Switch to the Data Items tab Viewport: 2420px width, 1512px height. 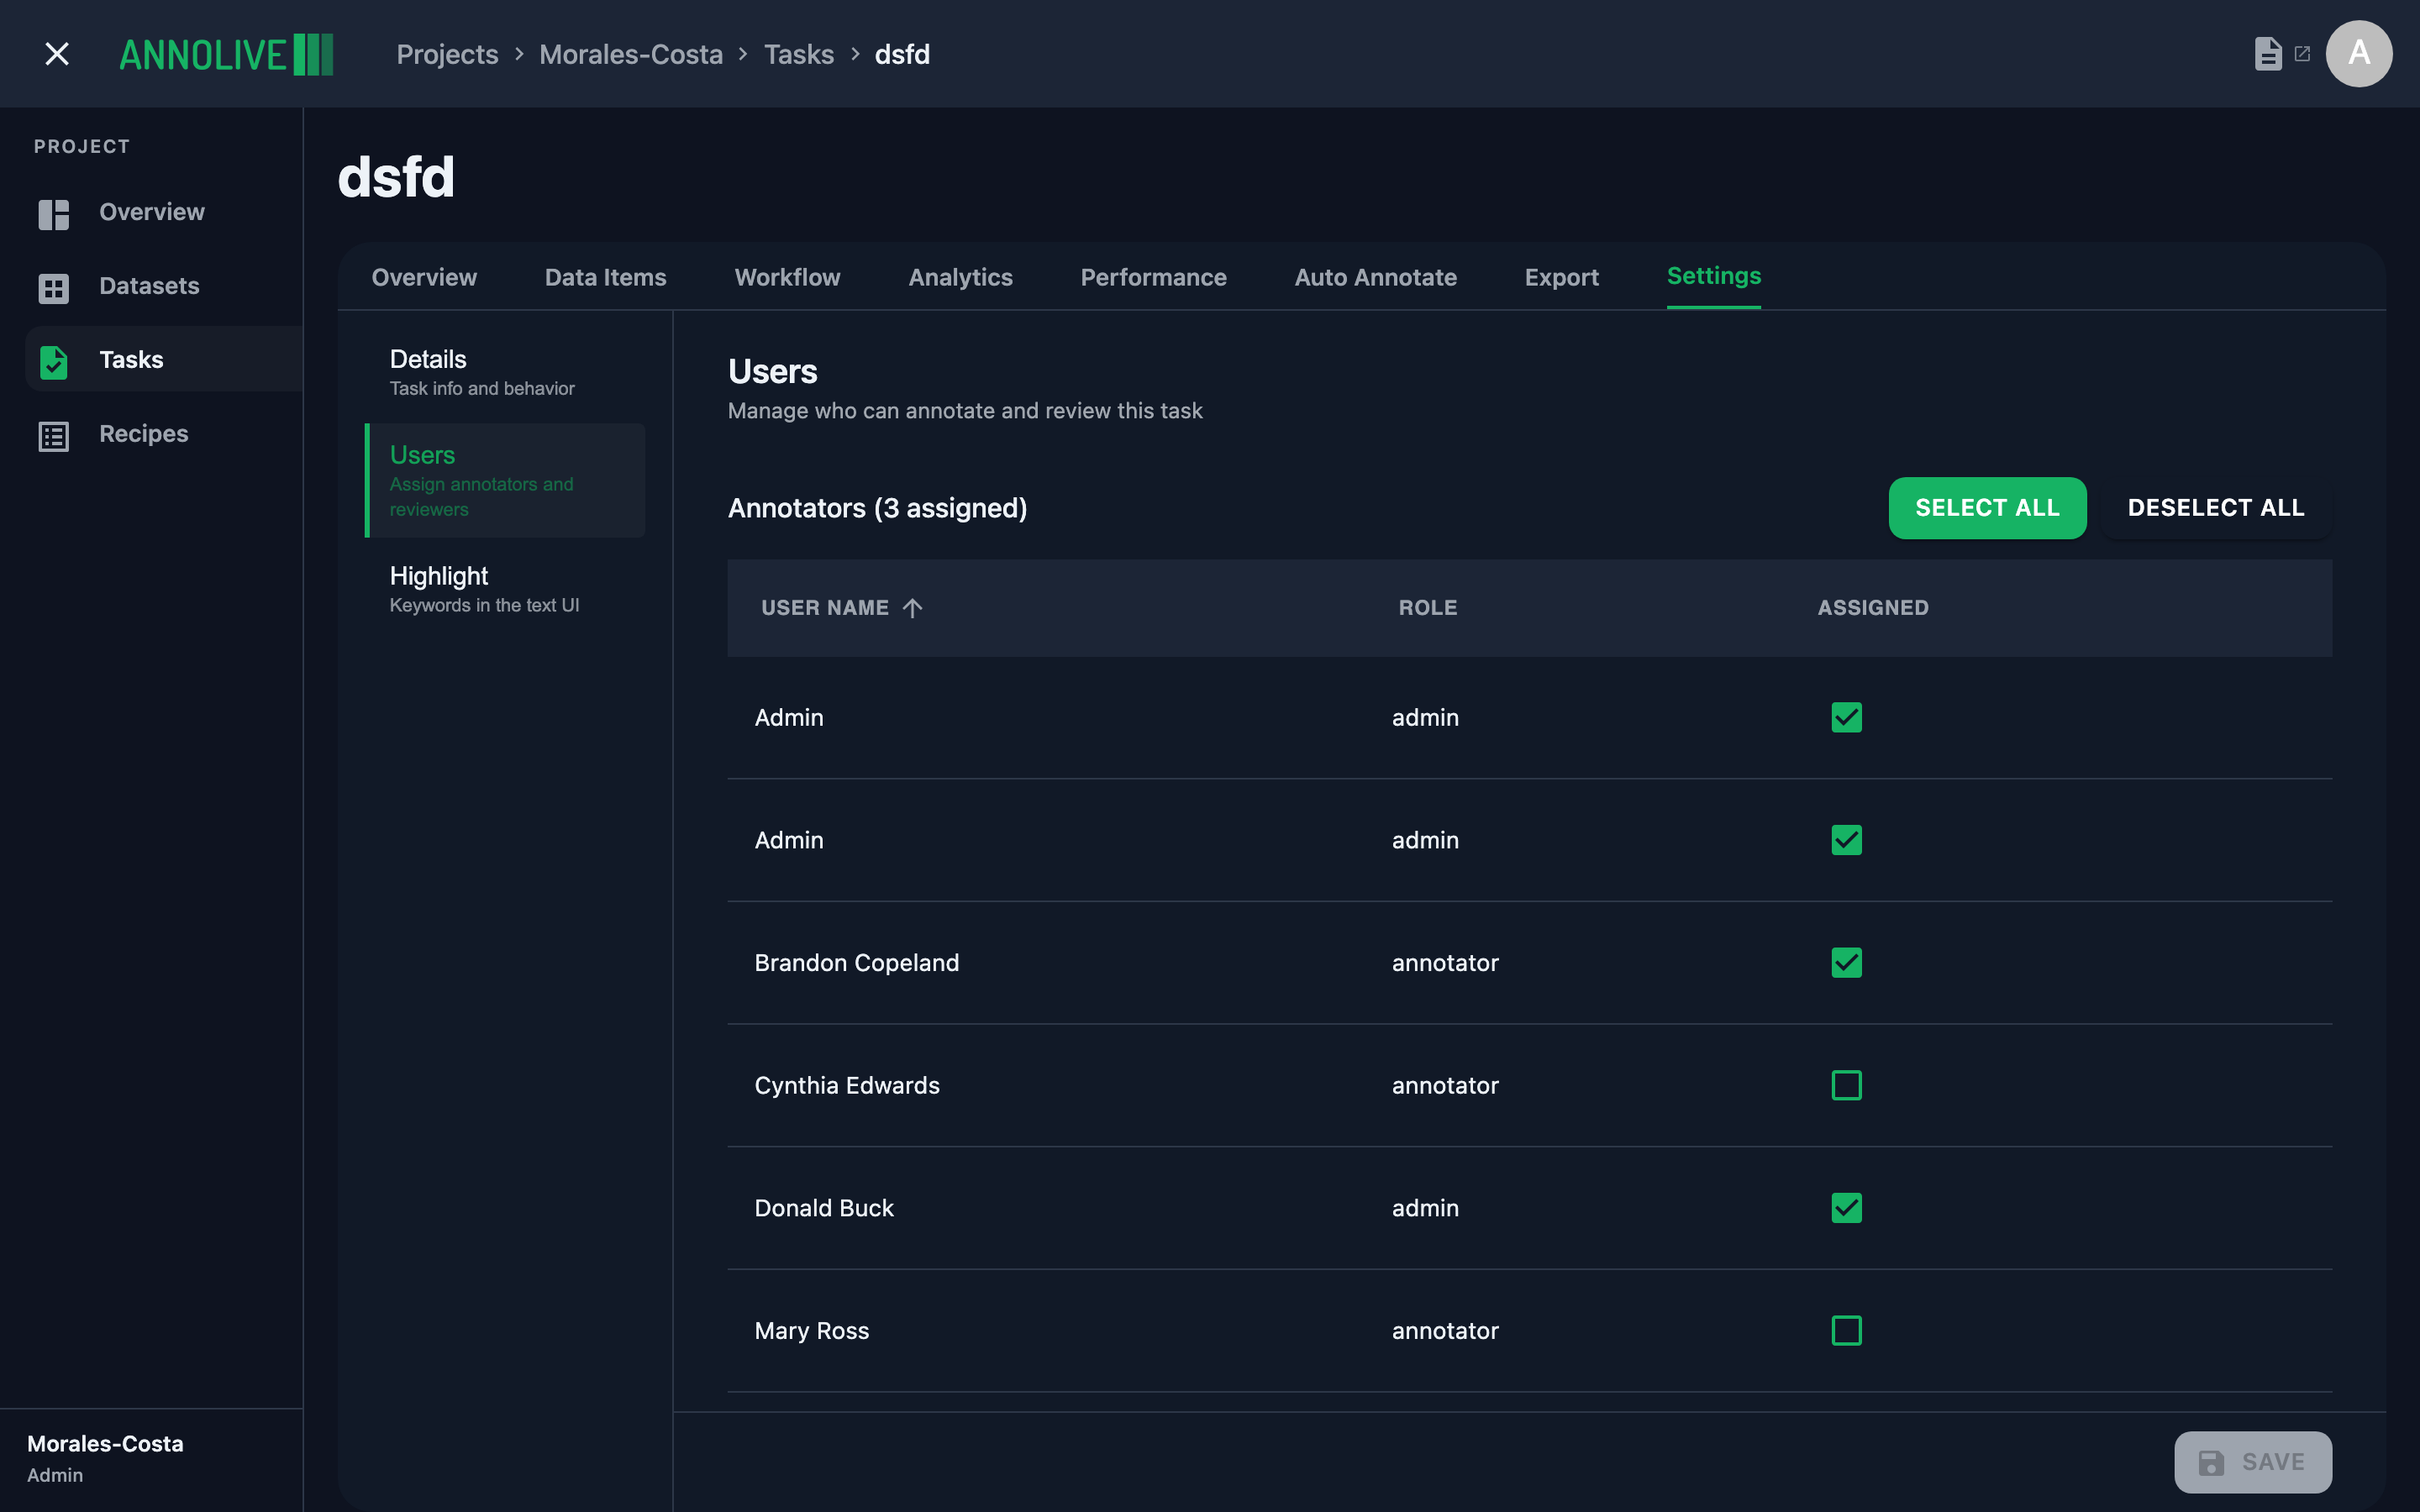coord(605,277)
